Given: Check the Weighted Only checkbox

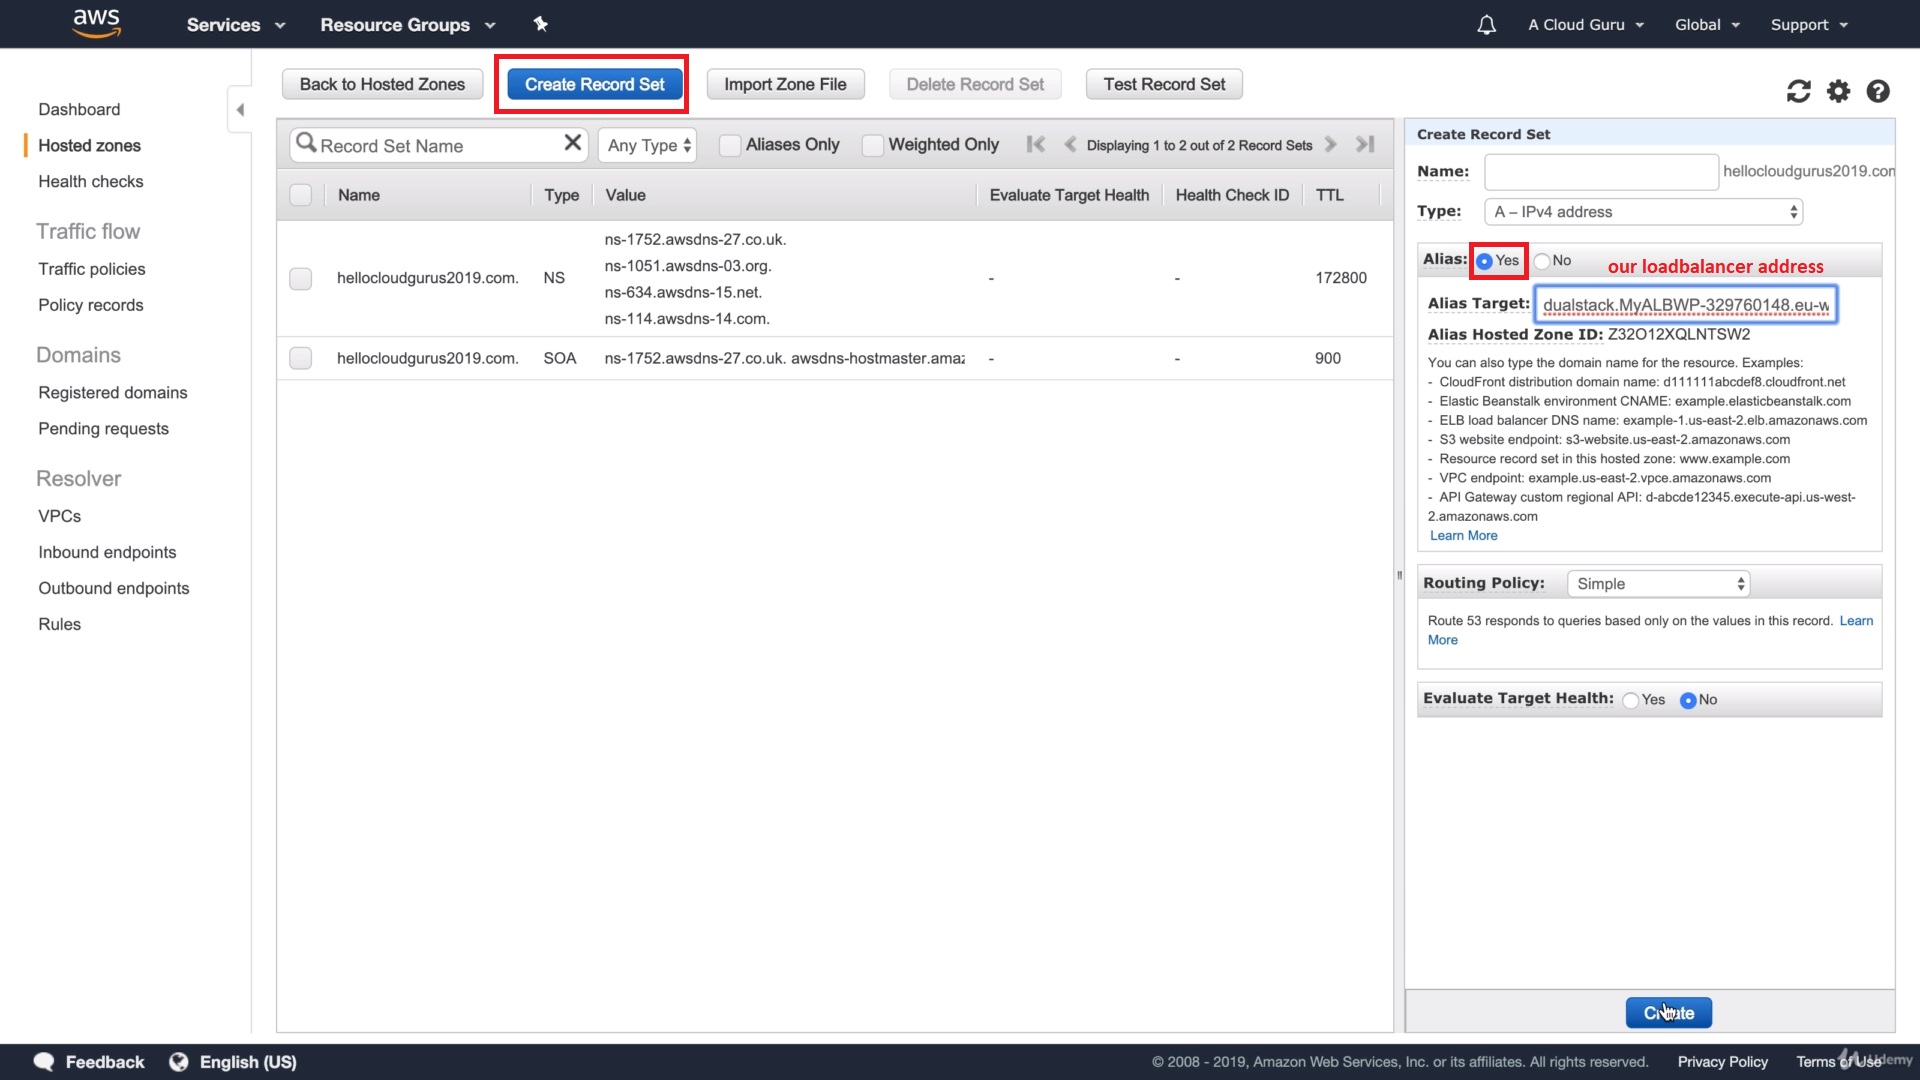Looking at the screenshot, I should 872,145.
